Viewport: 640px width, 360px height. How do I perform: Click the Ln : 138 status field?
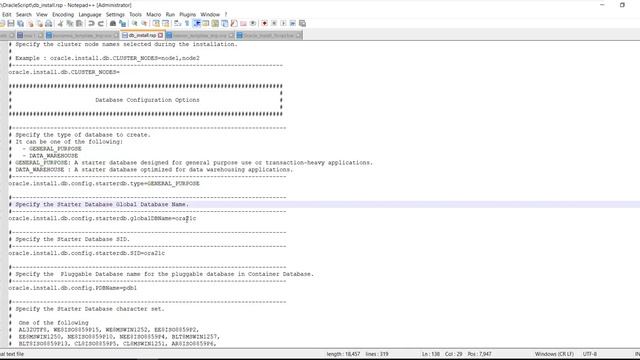click(431, 354)
